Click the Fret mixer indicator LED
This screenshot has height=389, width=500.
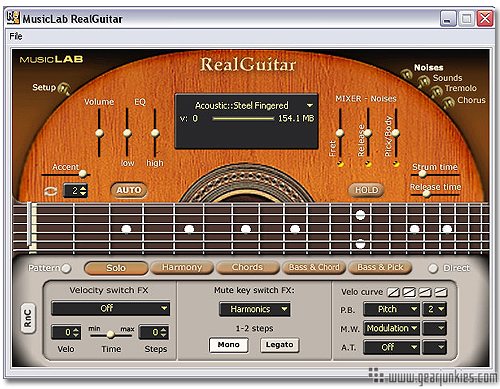tap(340, 164)
